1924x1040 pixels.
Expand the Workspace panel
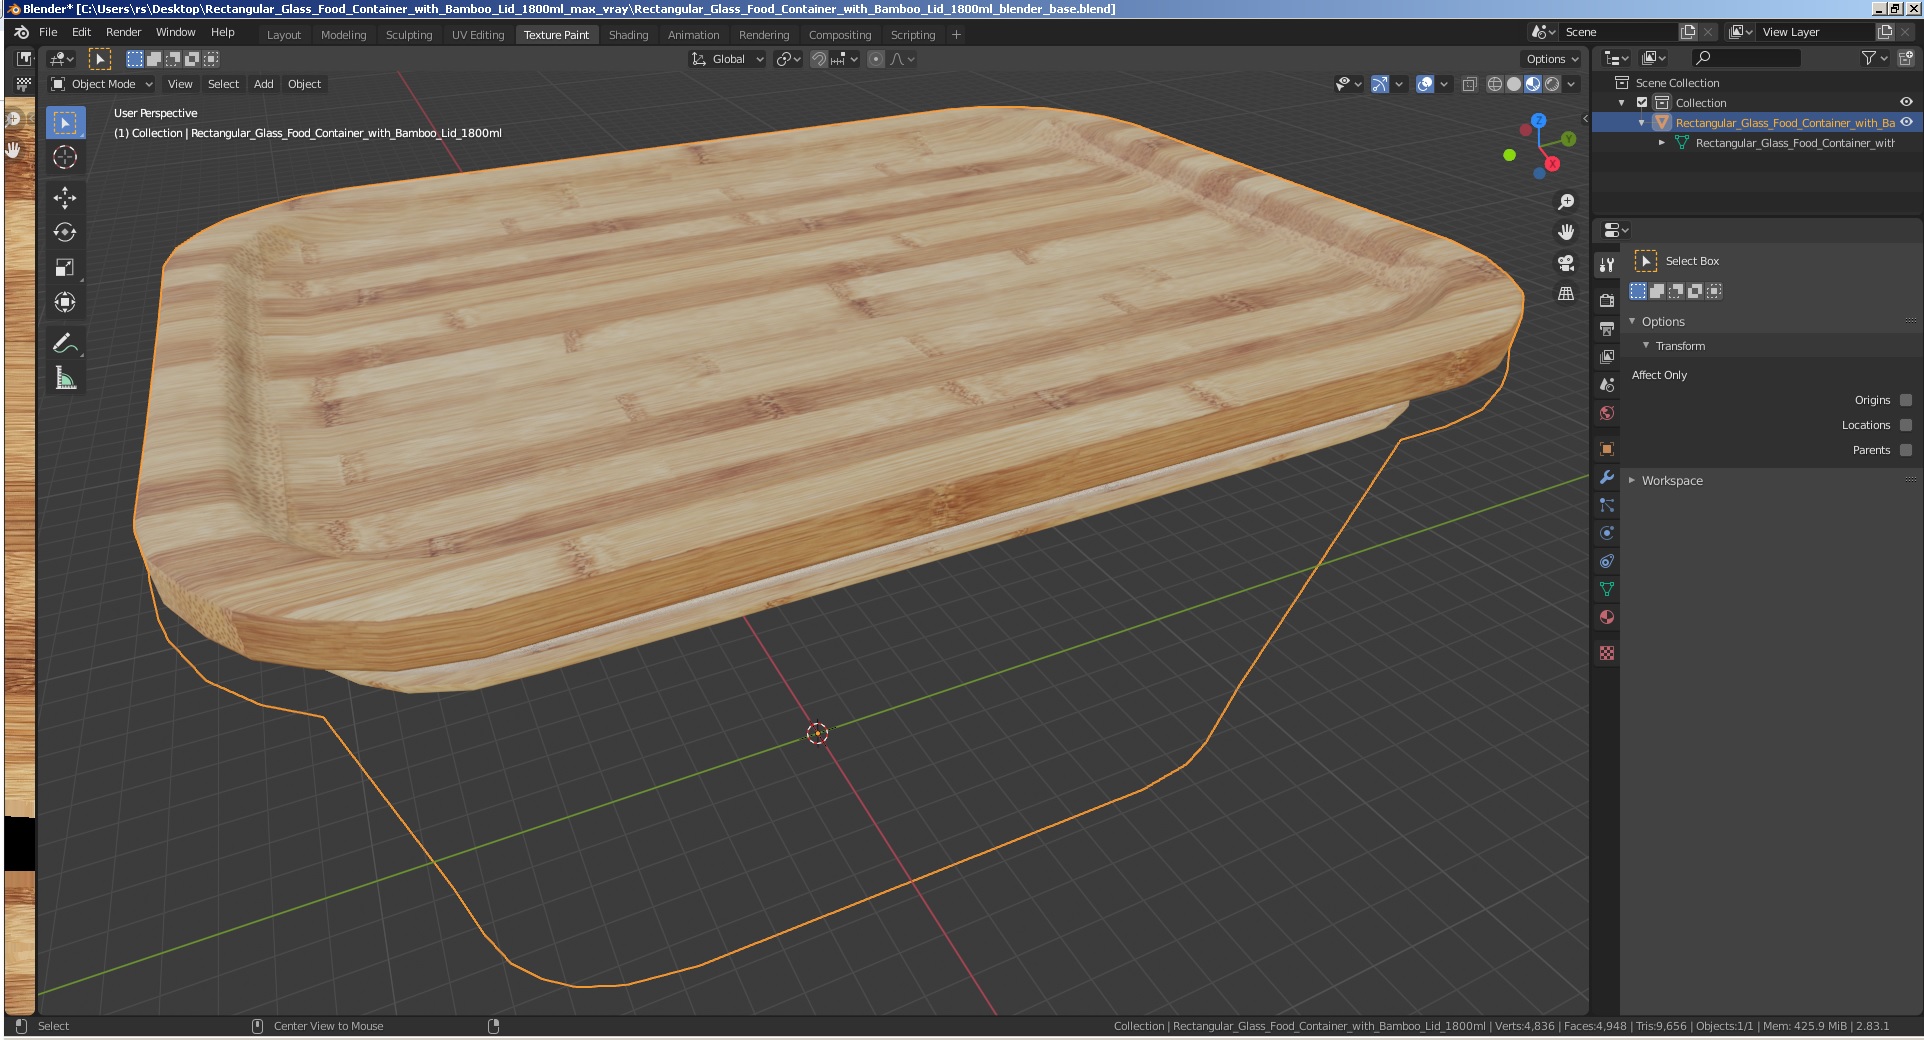click(x=1632, y=481)
